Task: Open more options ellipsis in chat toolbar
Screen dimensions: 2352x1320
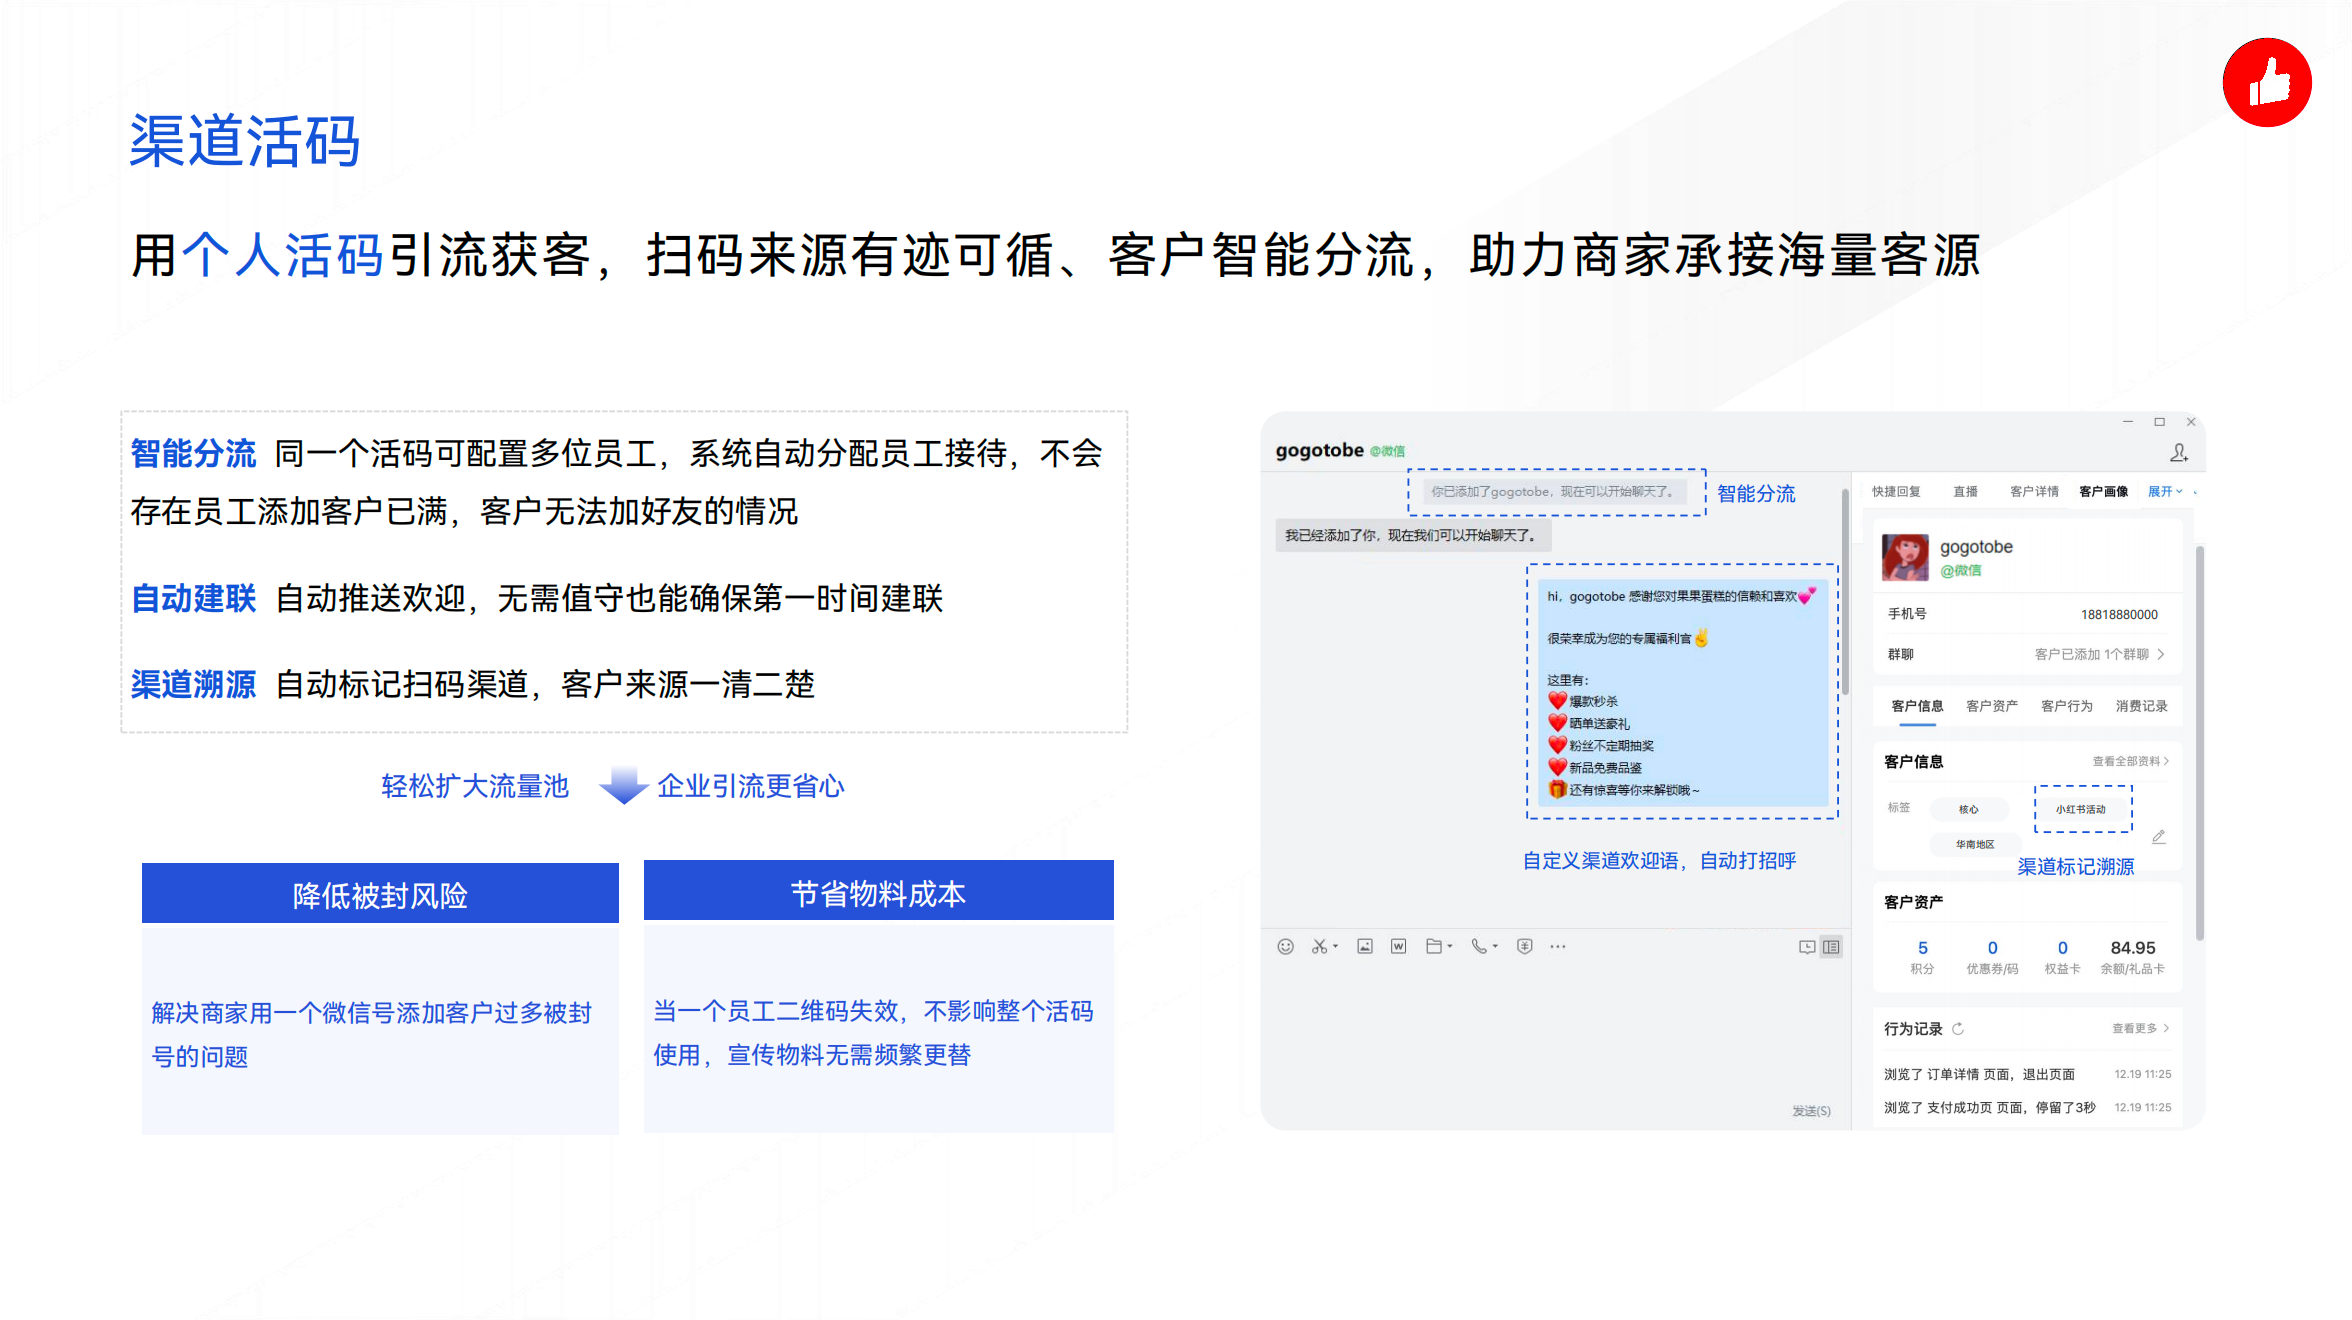Action: tap(1557, 946)
